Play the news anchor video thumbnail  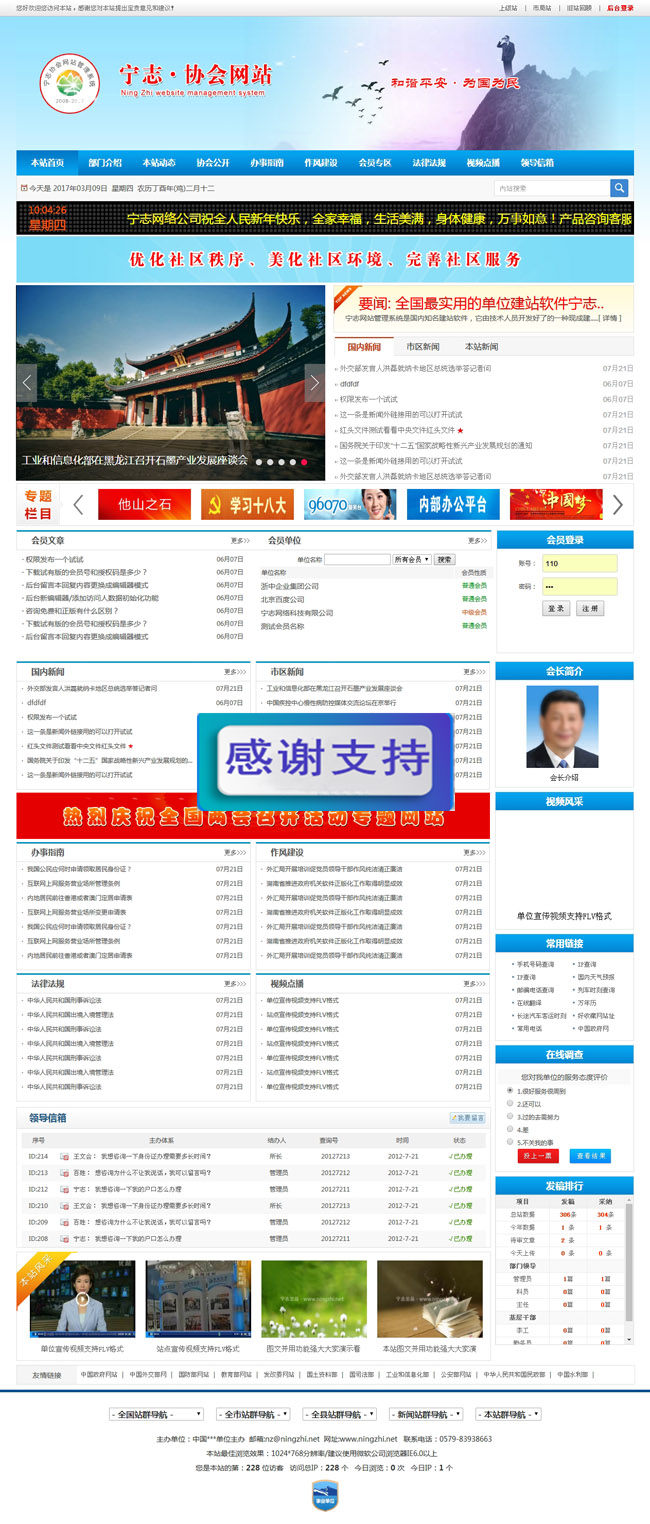pos(82,1299)
